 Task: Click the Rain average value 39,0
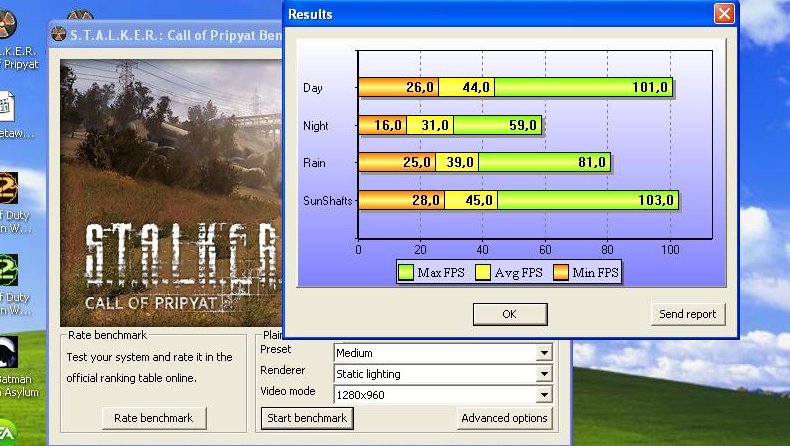coord(459,162)
